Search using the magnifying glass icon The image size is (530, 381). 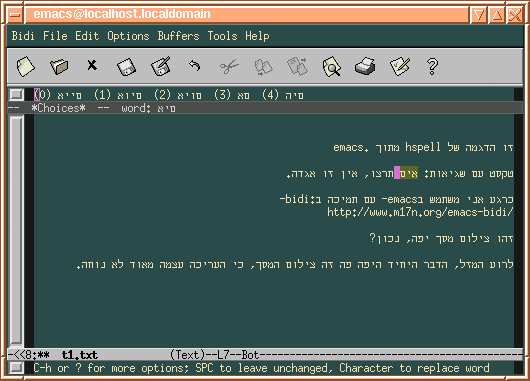pyautogui.click(x=332, y=66)
